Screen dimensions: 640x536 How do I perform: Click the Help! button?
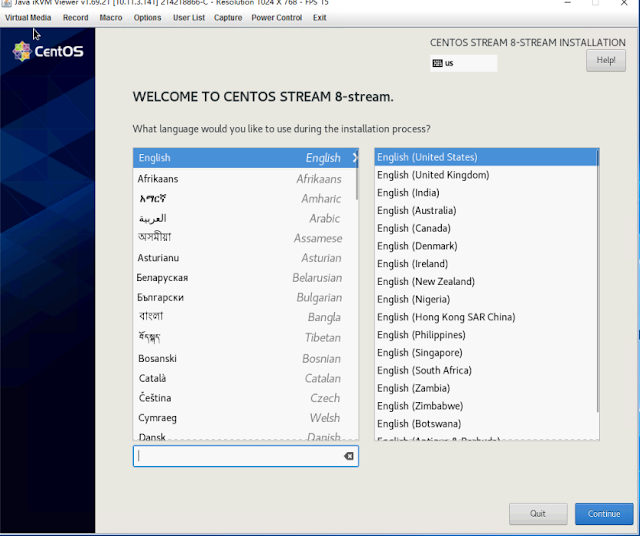pos(606,60)
